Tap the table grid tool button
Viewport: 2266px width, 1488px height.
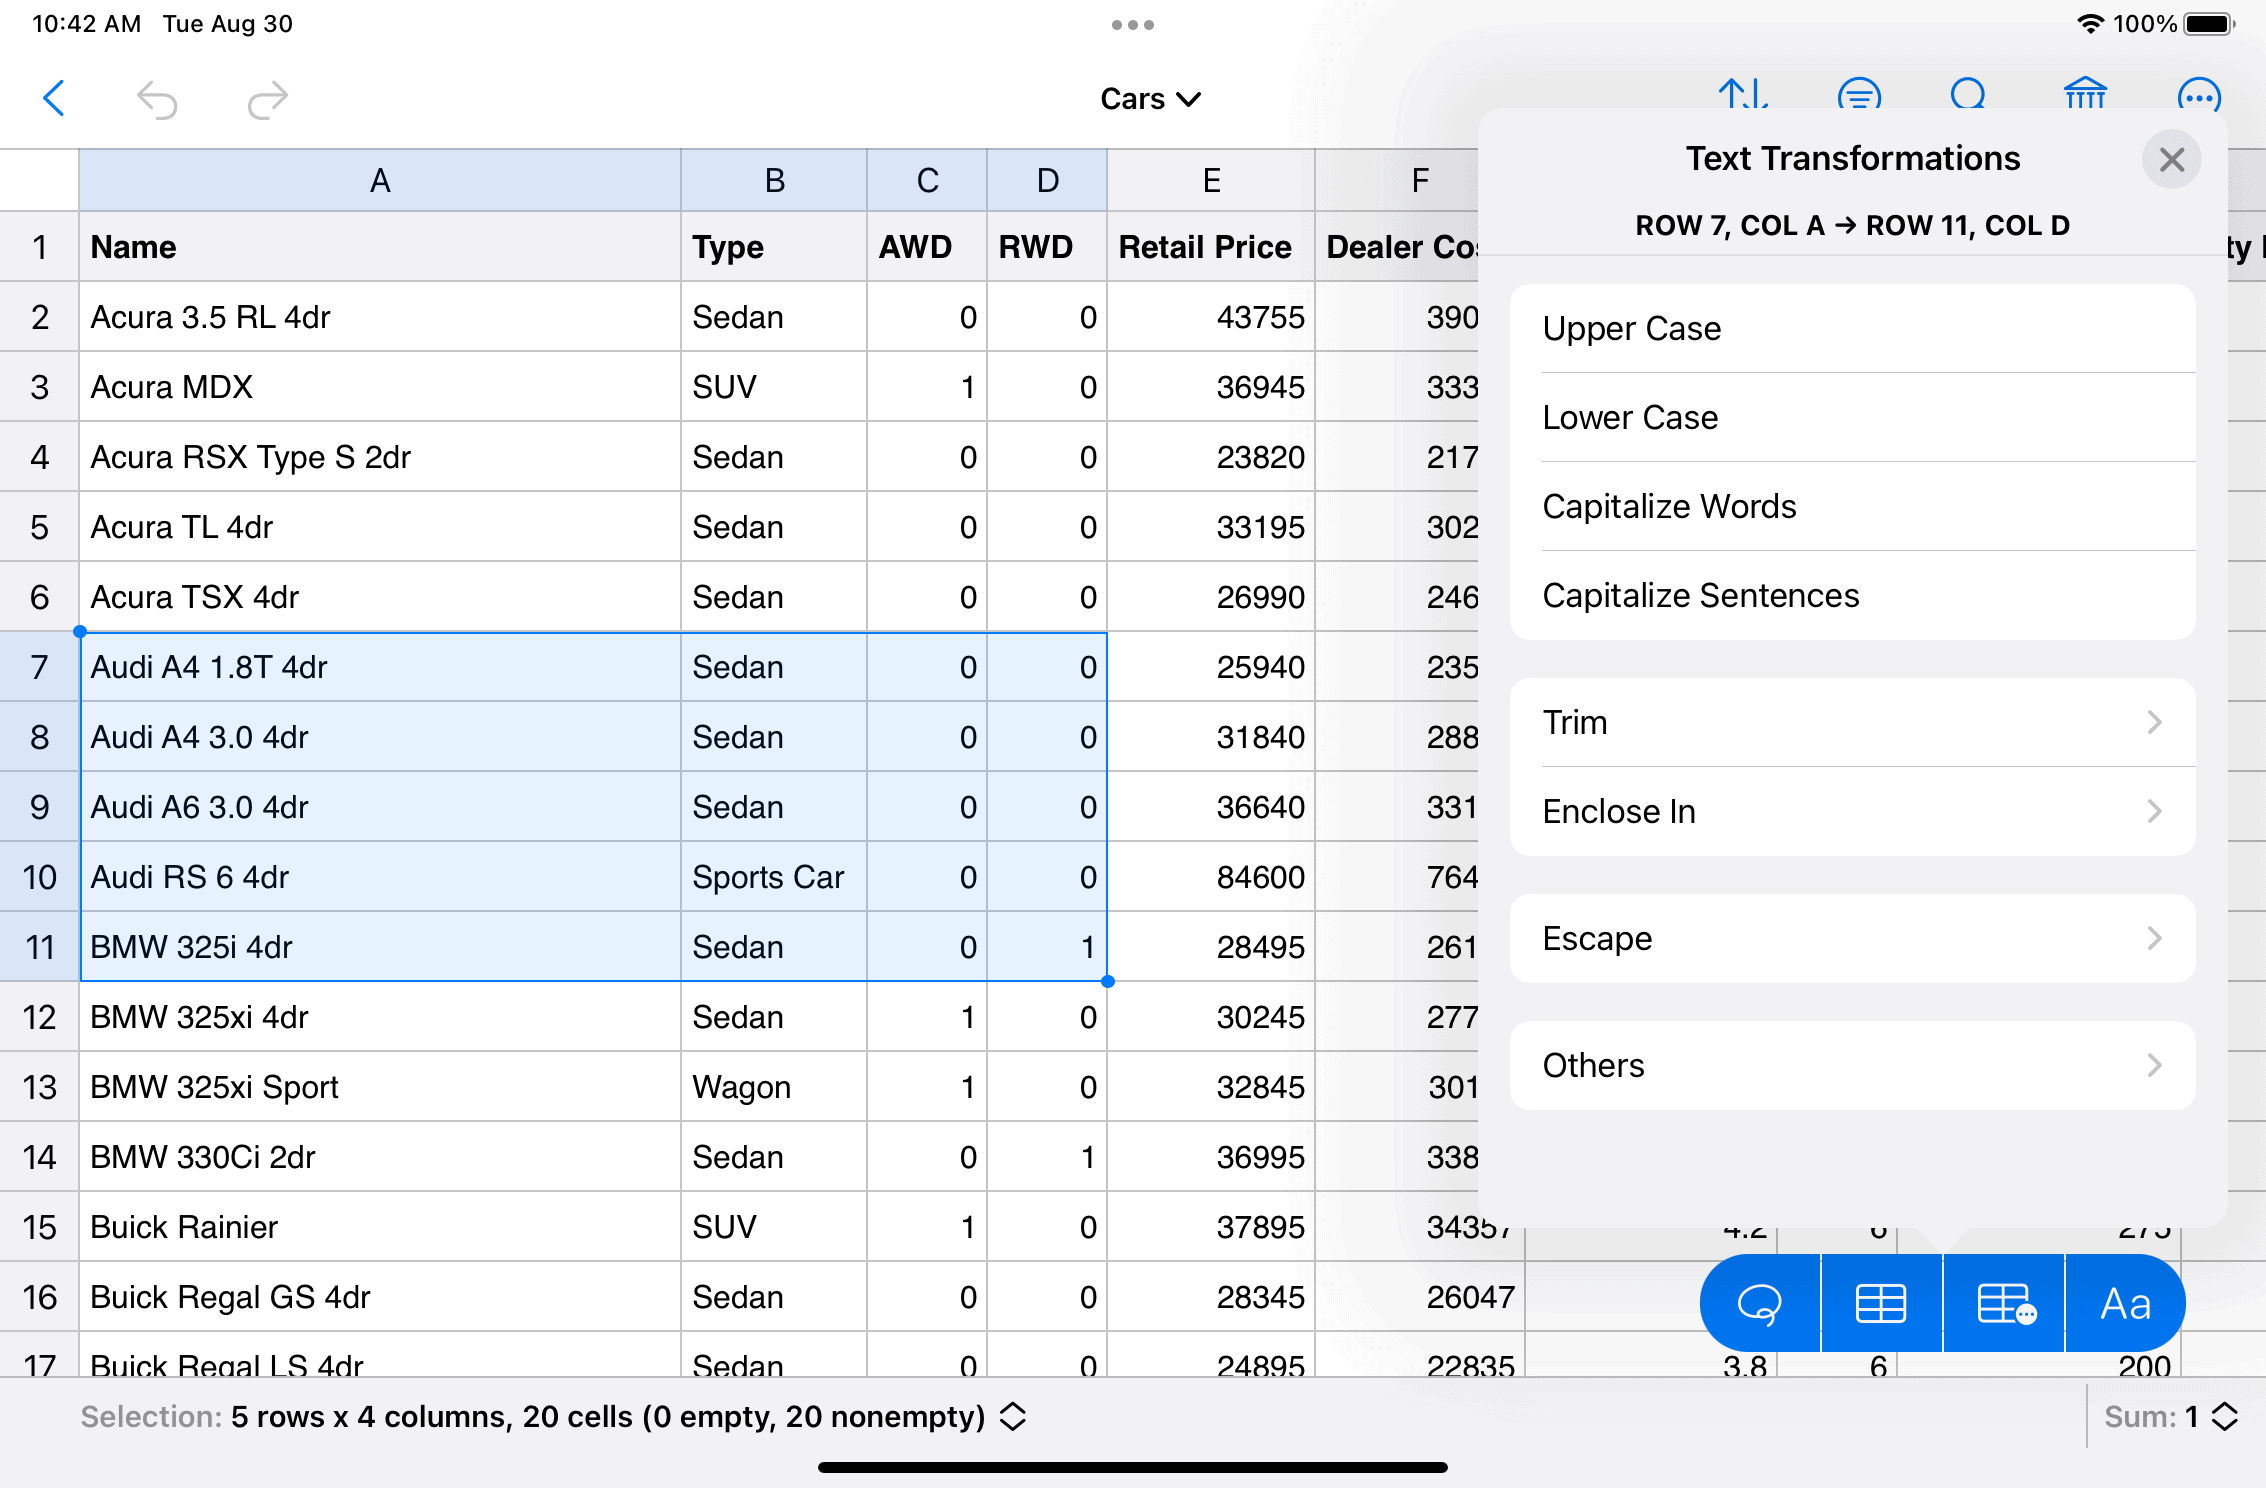1881,1303
